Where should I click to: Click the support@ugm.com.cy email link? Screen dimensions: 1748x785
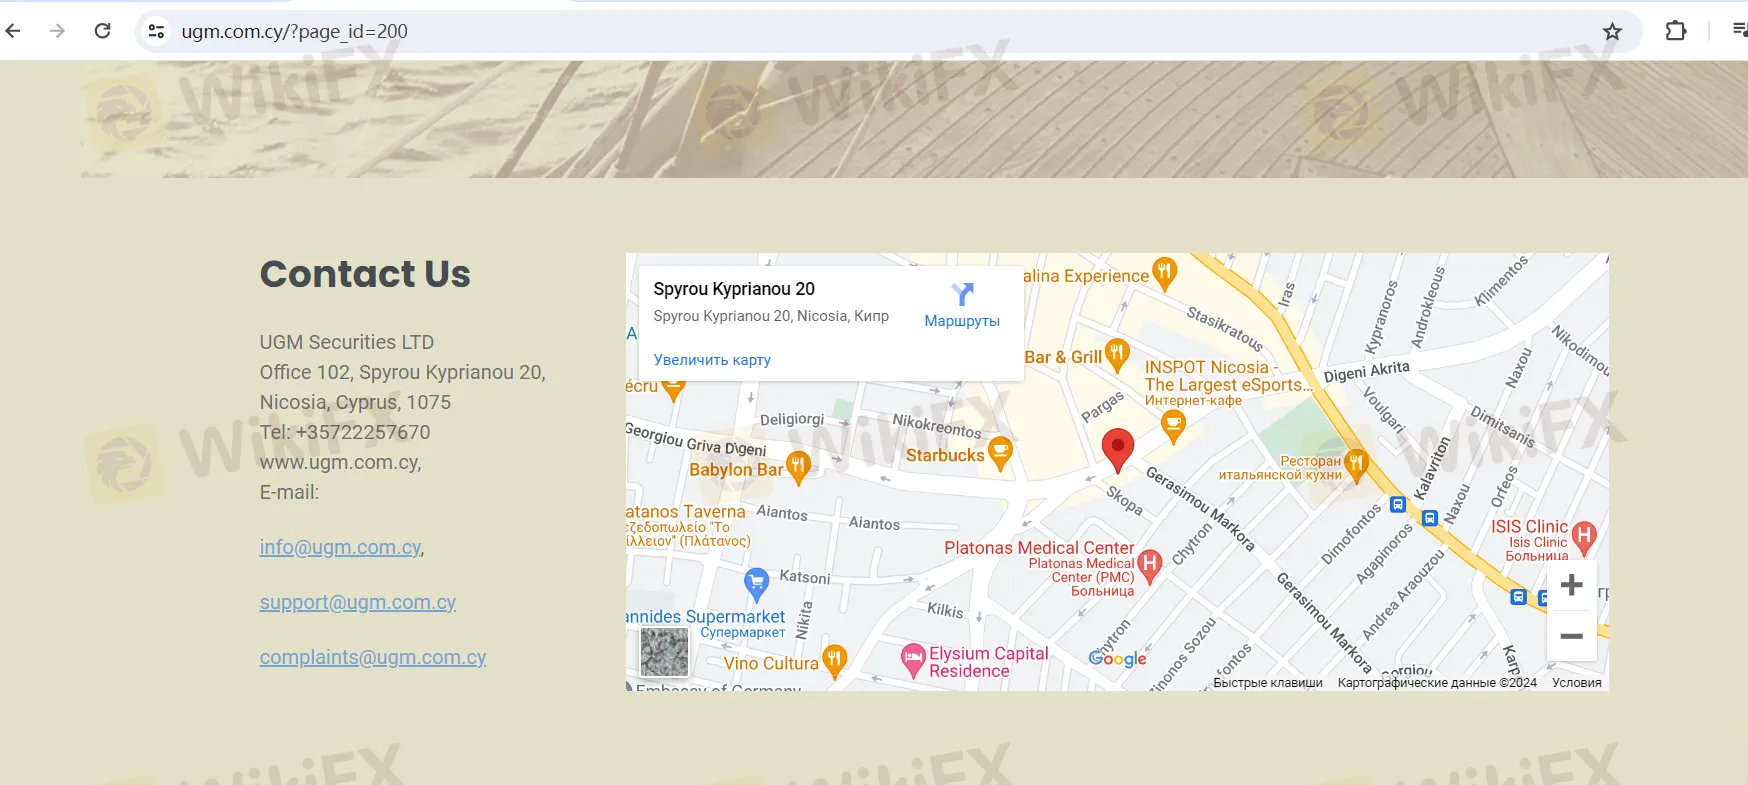[357, 602]
